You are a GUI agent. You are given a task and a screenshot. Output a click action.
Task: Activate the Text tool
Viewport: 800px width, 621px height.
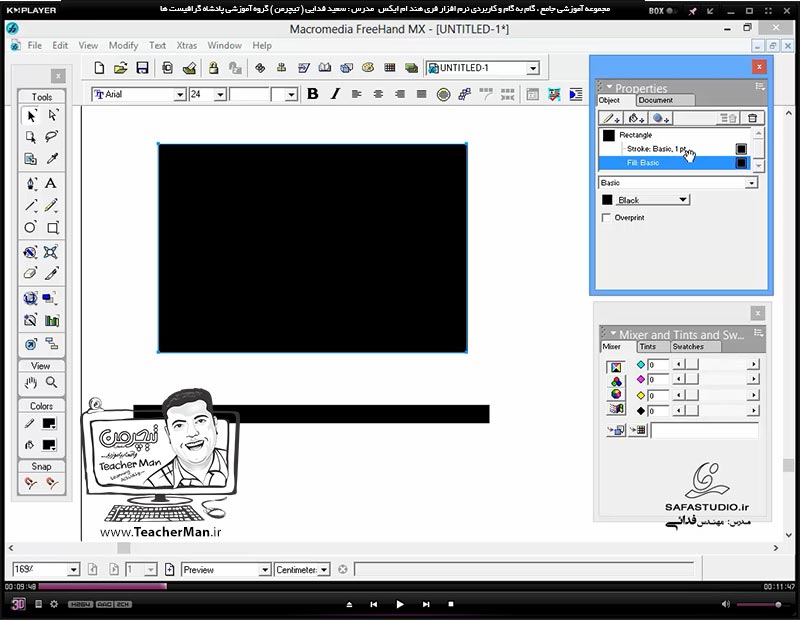point(51,183)
